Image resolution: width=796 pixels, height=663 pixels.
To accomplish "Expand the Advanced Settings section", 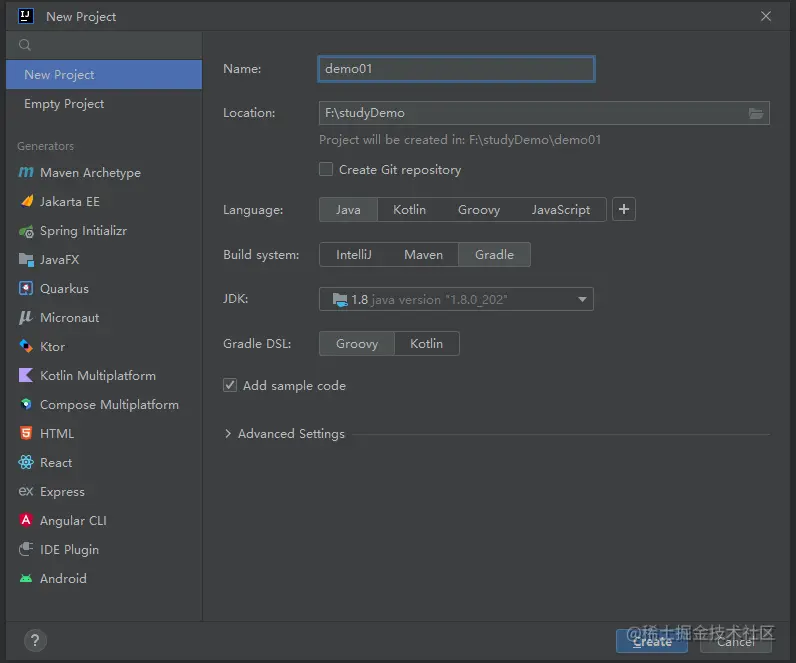I will (284, 434).
